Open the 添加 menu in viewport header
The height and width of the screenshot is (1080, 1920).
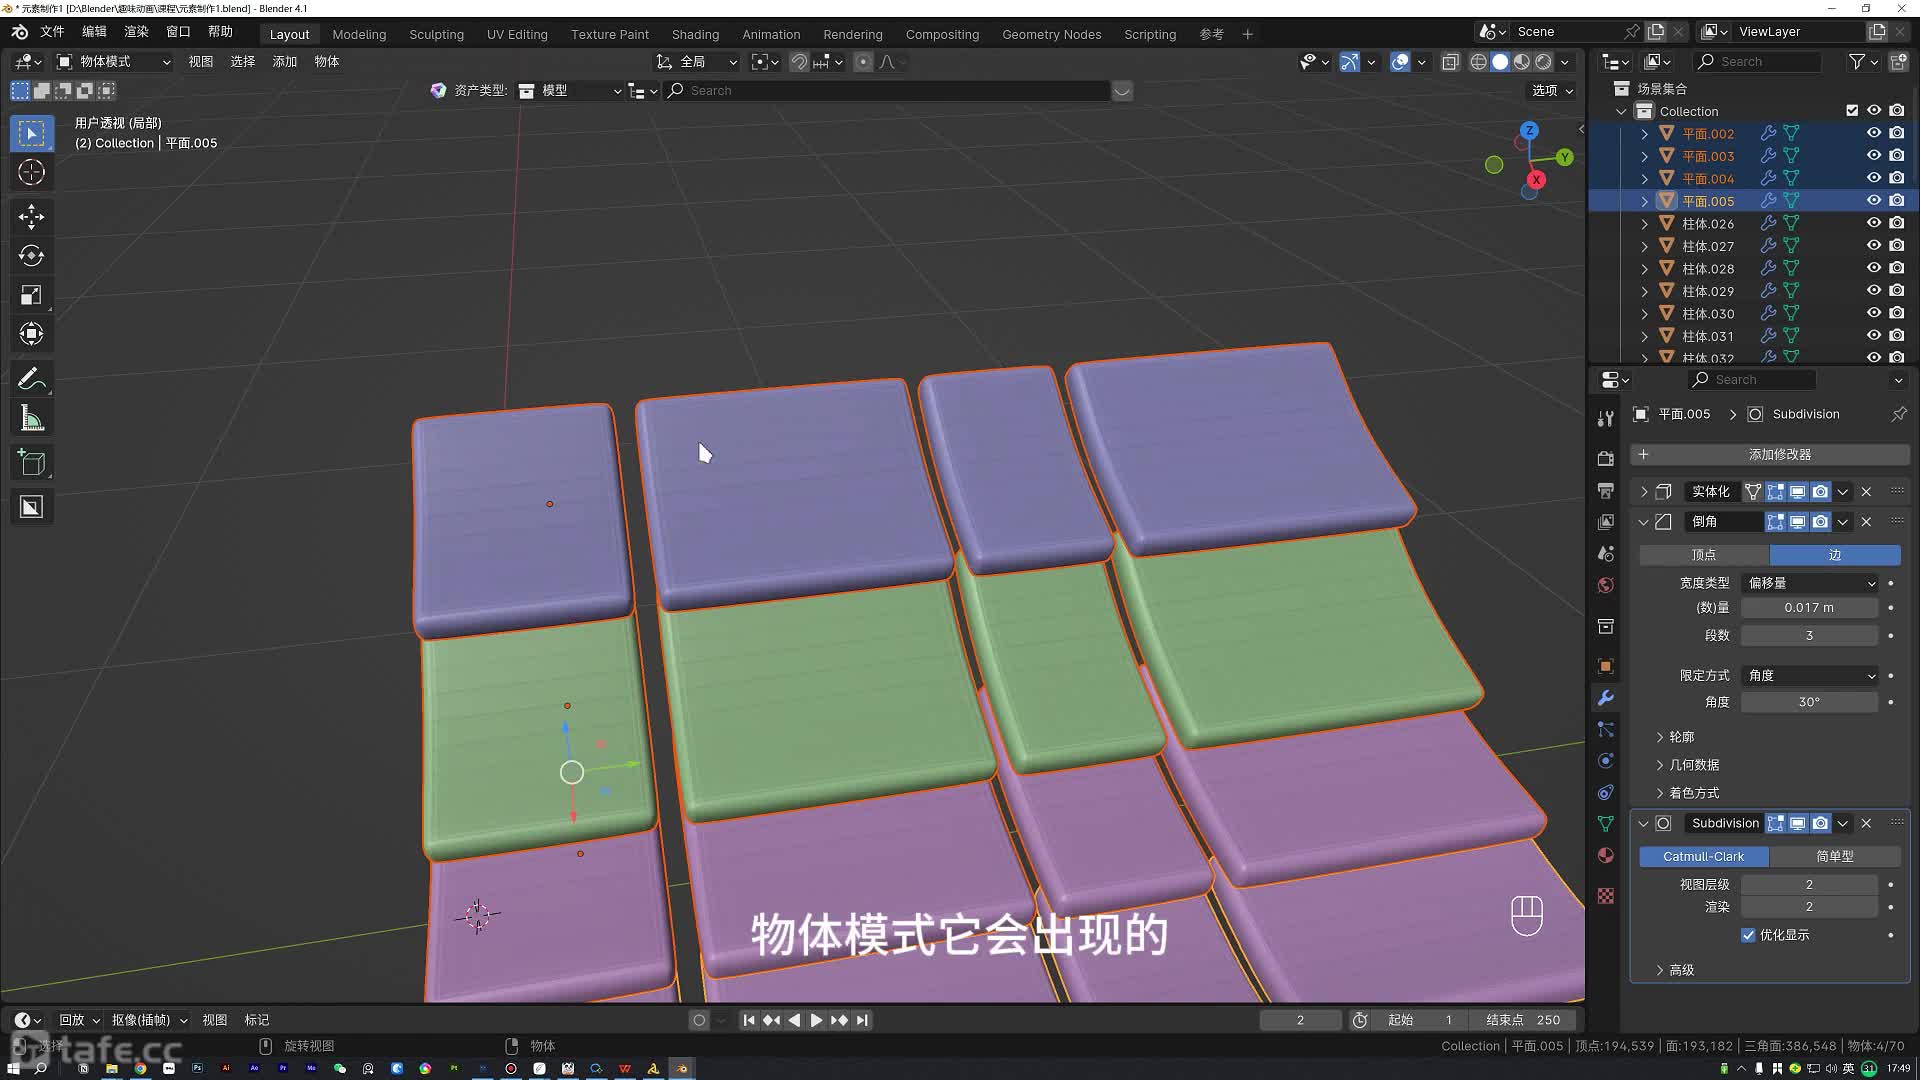point(285,62)
